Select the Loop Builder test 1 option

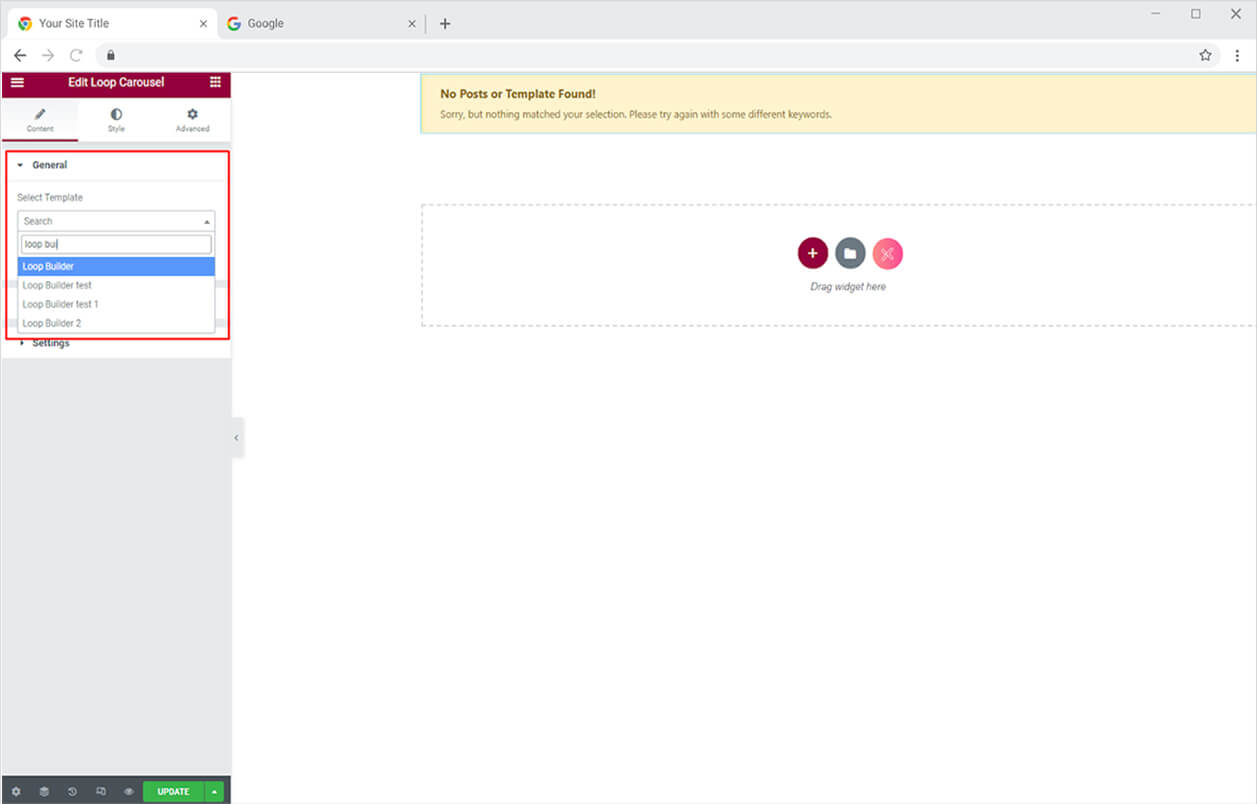(61, 304)
